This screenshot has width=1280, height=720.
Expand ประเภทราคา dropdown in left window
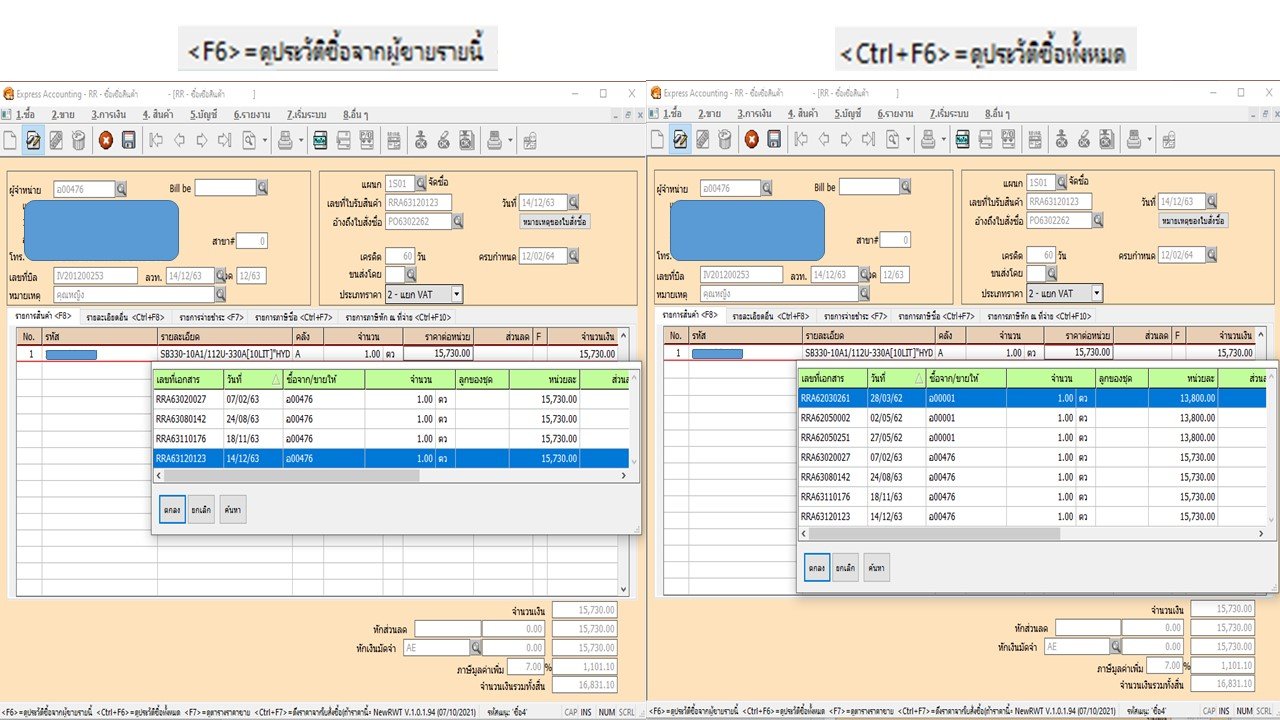[x=457, y=294]
